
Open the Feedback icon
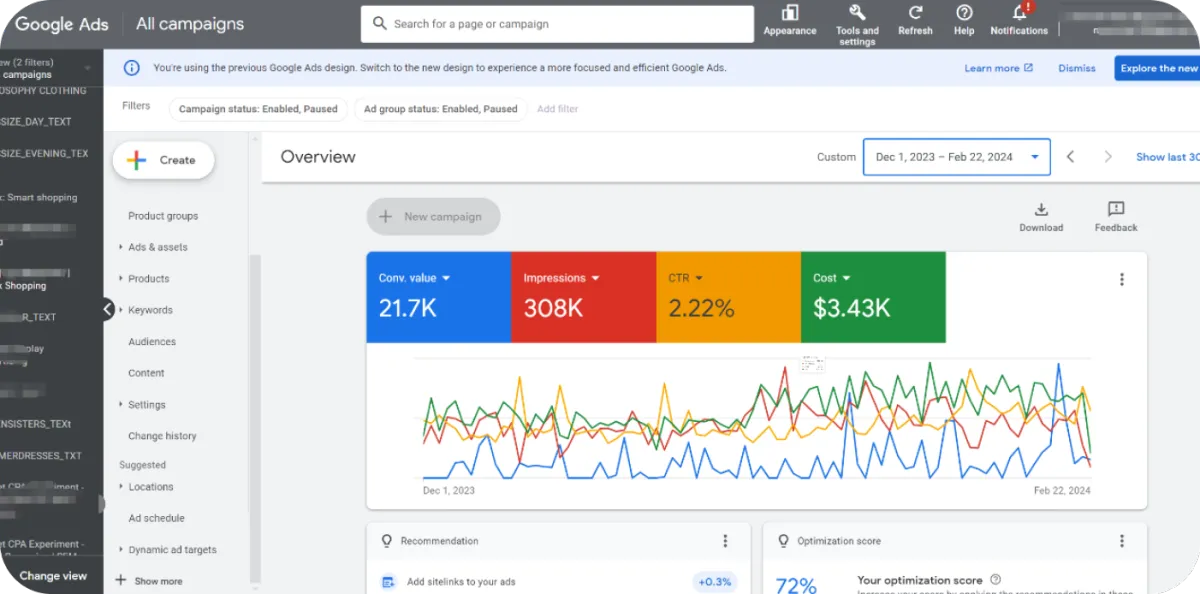[x=1116, y=210]
